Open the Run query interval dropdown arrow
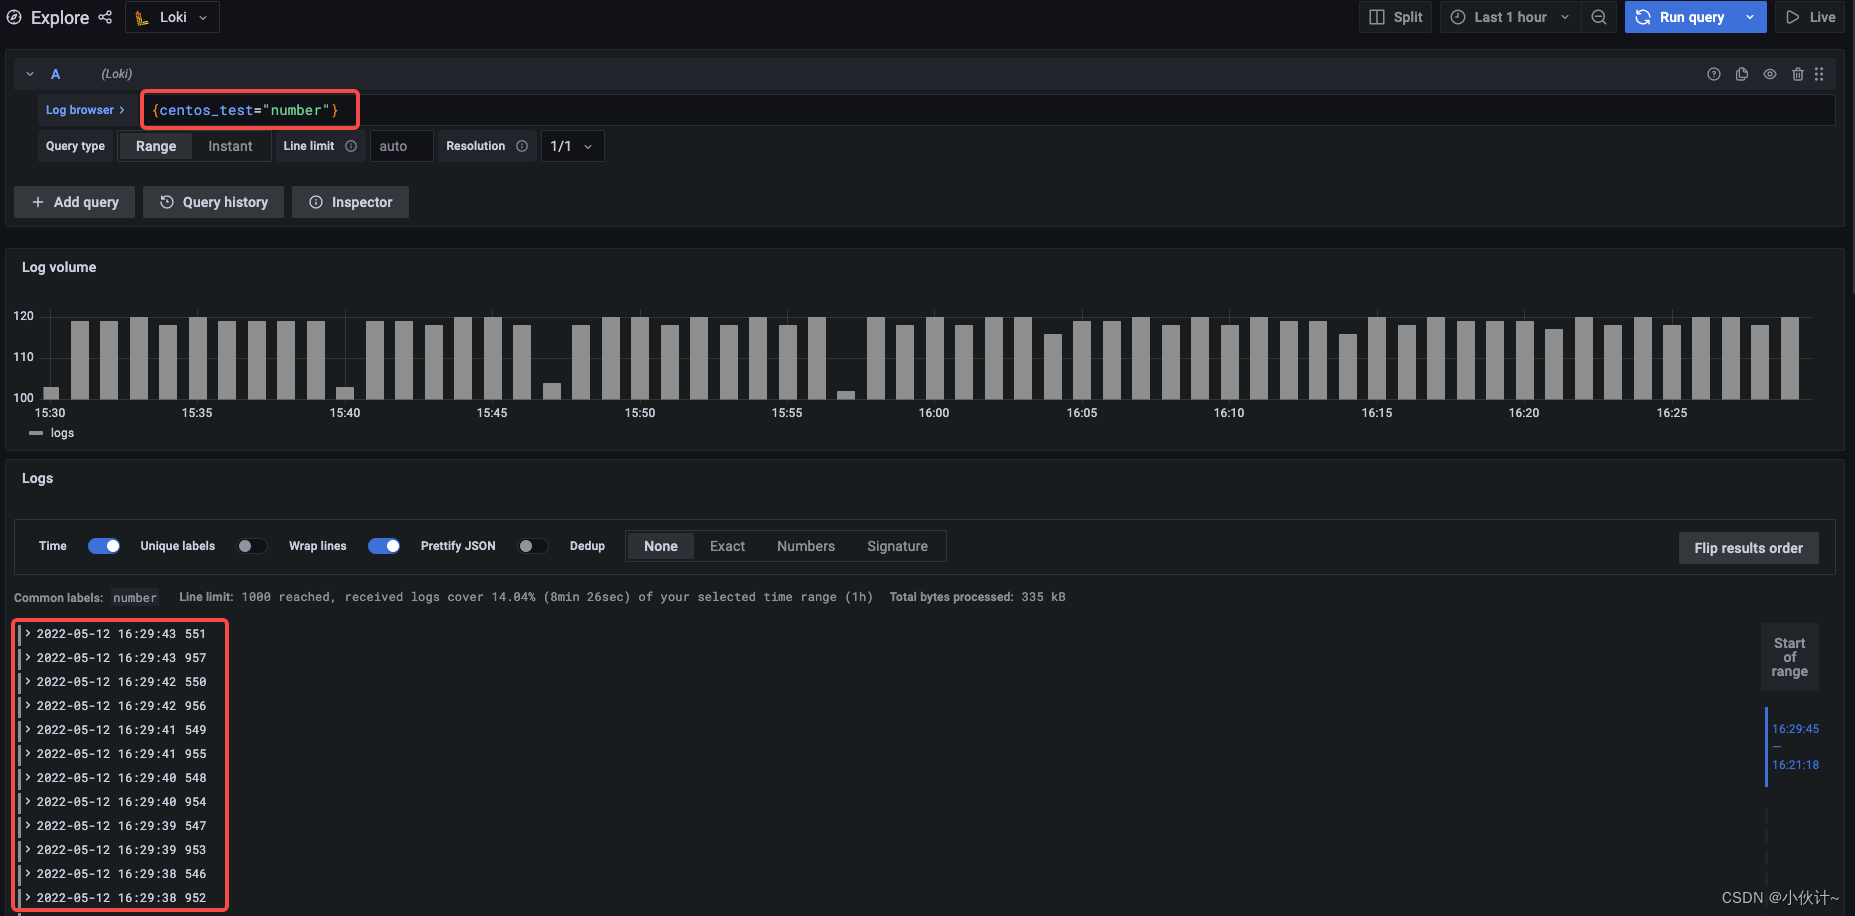This screenshot has height=916, width=1855. click(1750, 17)
